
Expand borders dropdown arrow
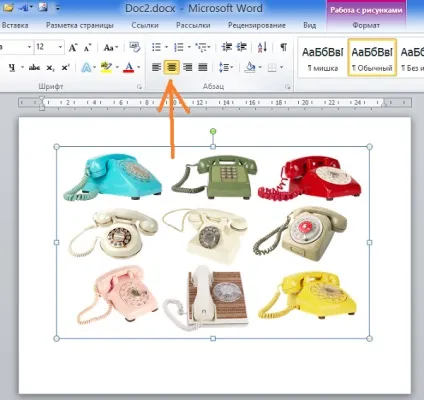pyautogui.click(x=282, y=68)
